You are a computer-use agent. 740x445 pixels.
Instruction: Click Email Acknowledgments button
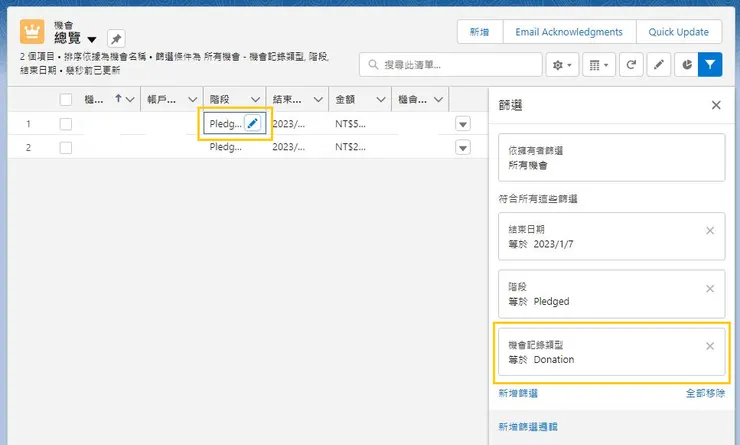pyautogui.click(x=569, y=32)
